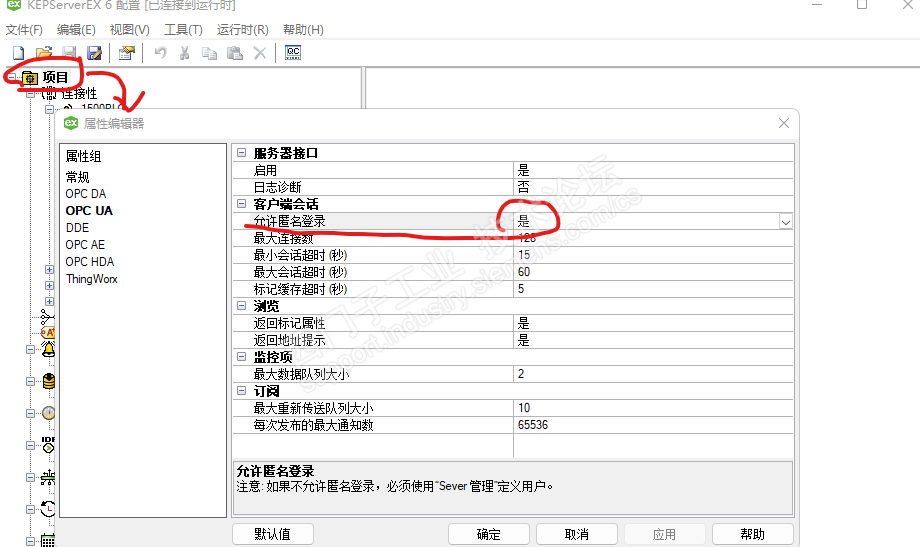Select the IoT Gateway node icon

pyautogui.click(x=48, y=477)
